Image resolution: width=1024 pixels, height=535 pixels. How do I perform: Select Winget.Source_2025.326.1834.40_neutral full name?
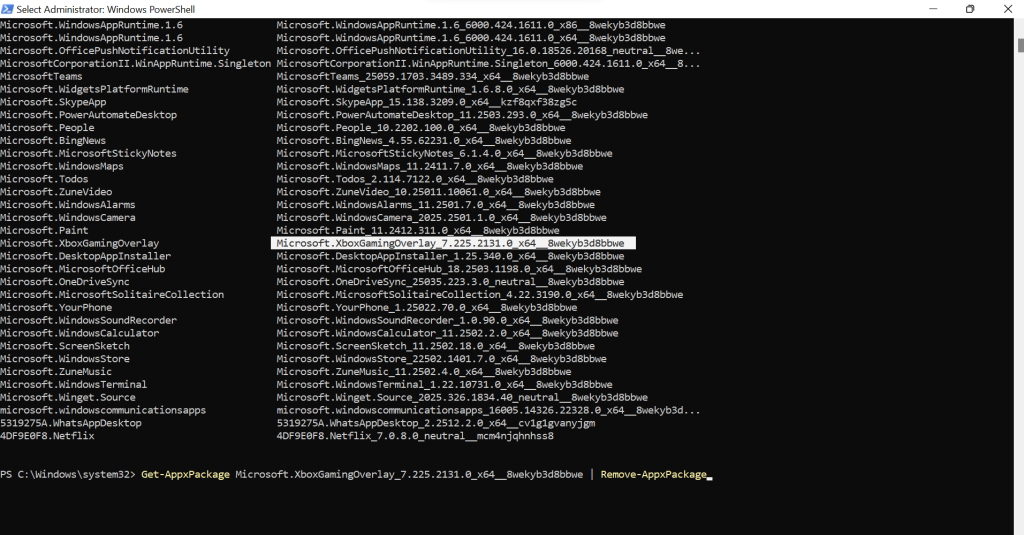pos(462,397)
